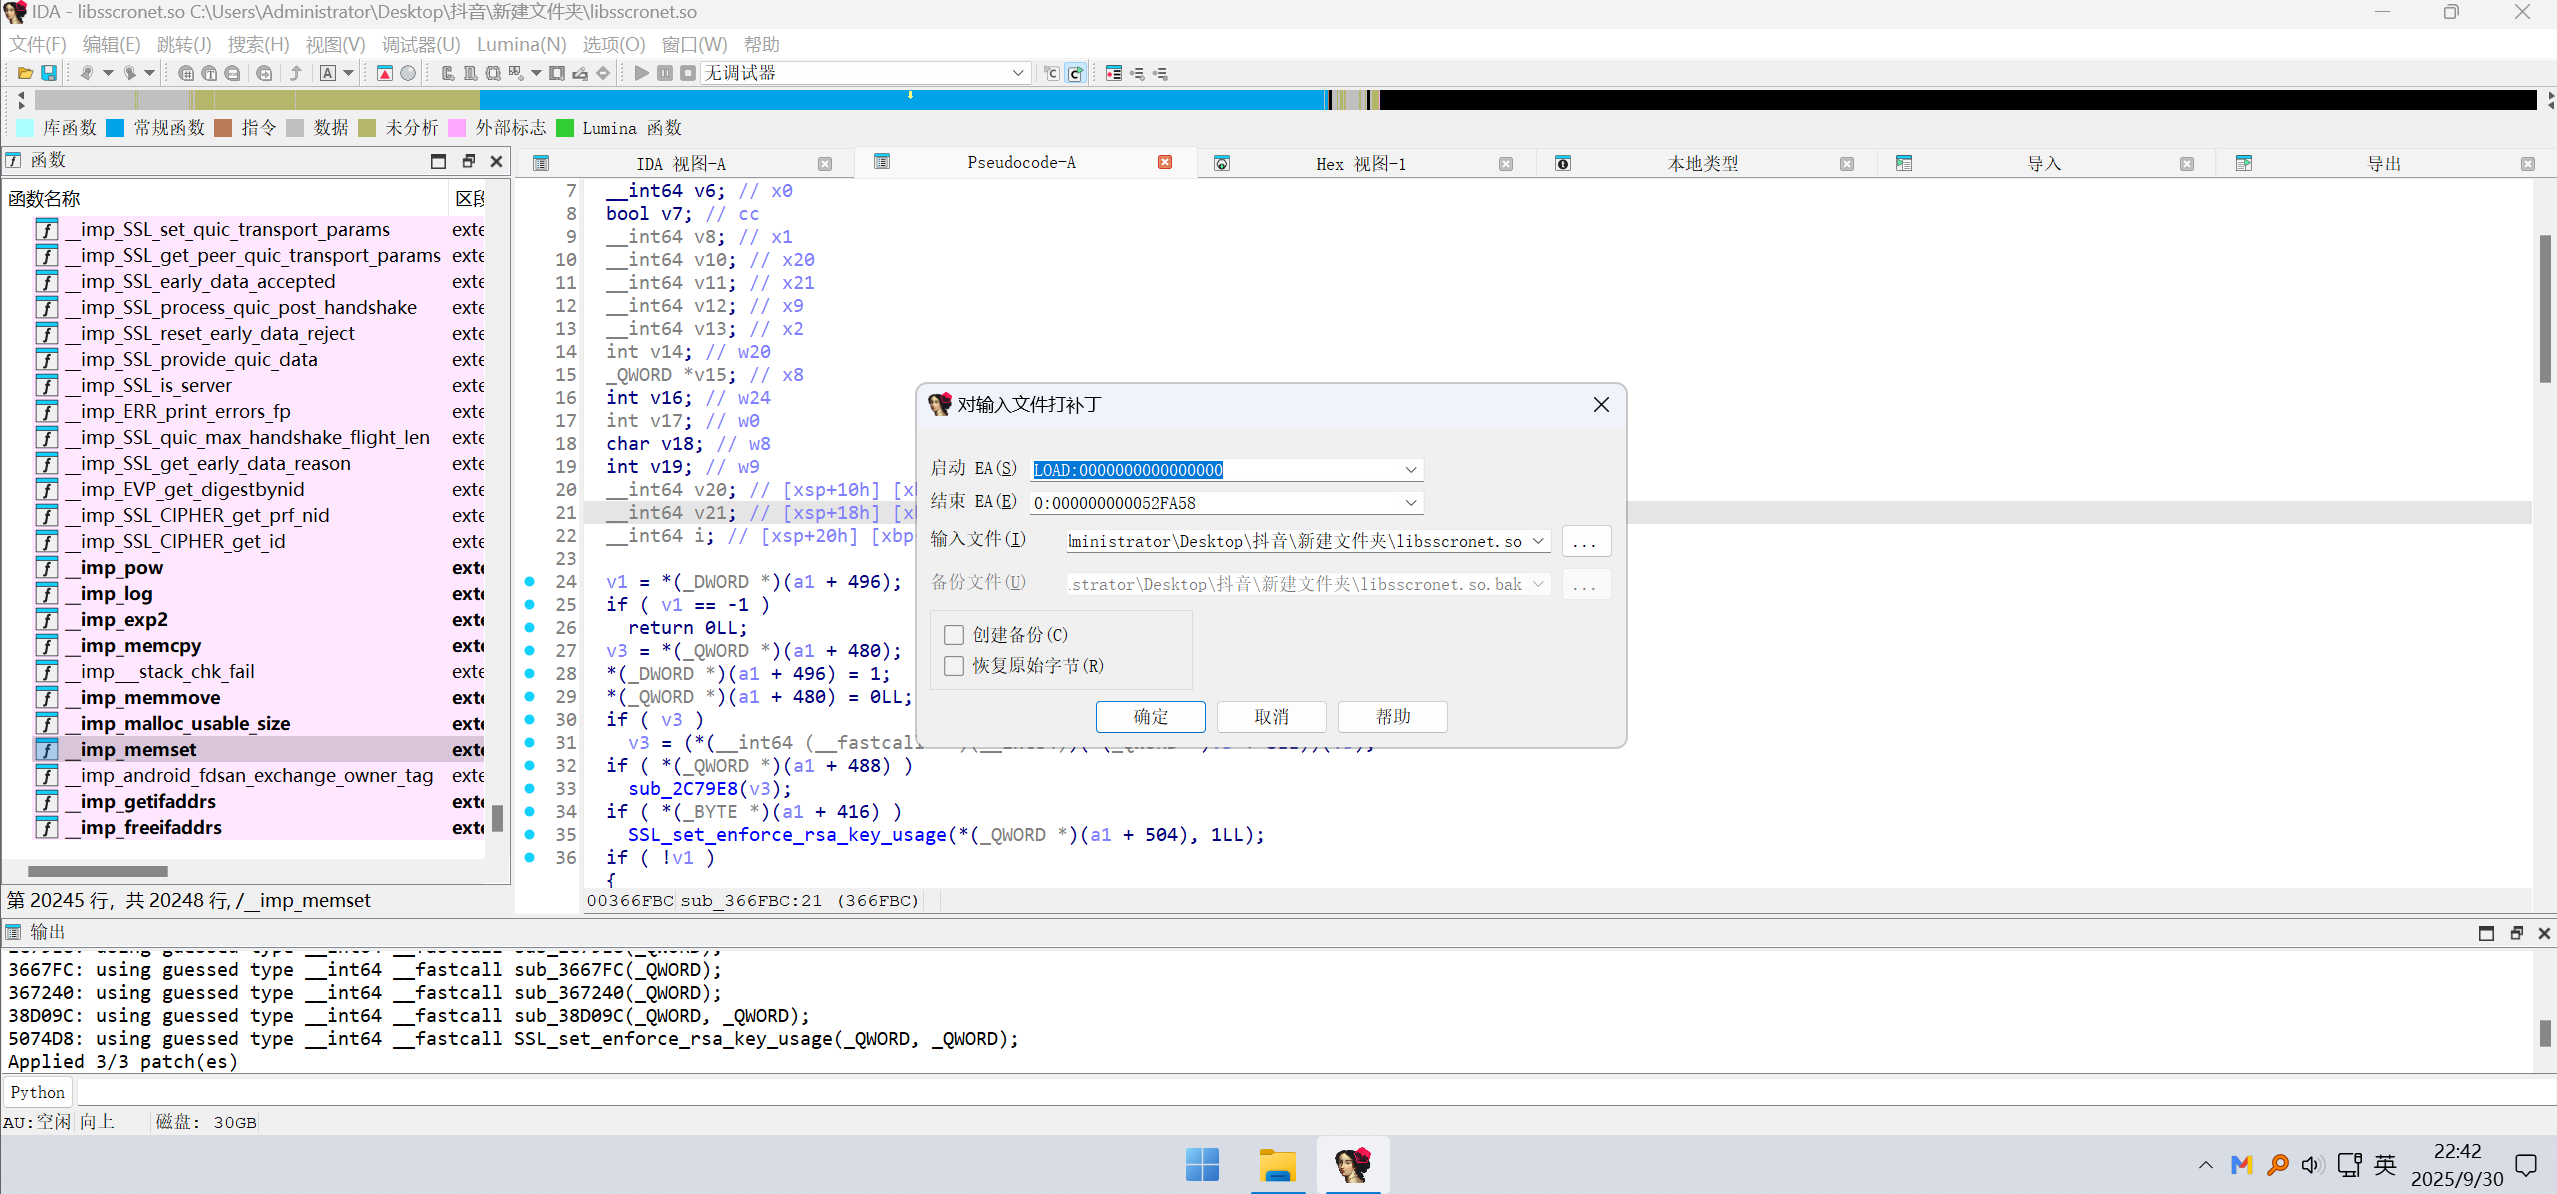Expand the 启动 EA dropdown
Viewport: 2557px width, 1194px height.
(1410, 470)
